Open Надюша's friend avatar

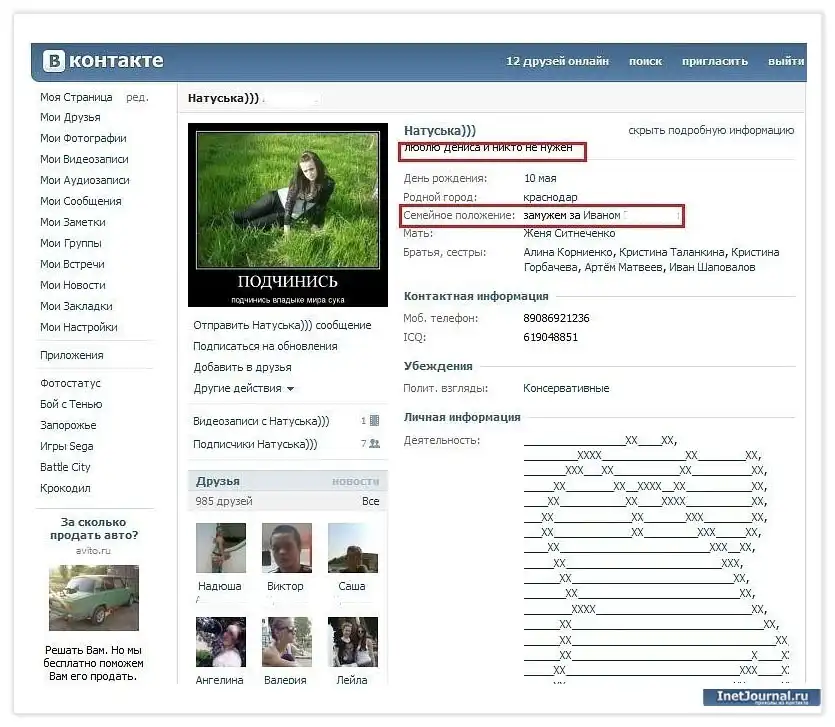click(x=220, y=548)
